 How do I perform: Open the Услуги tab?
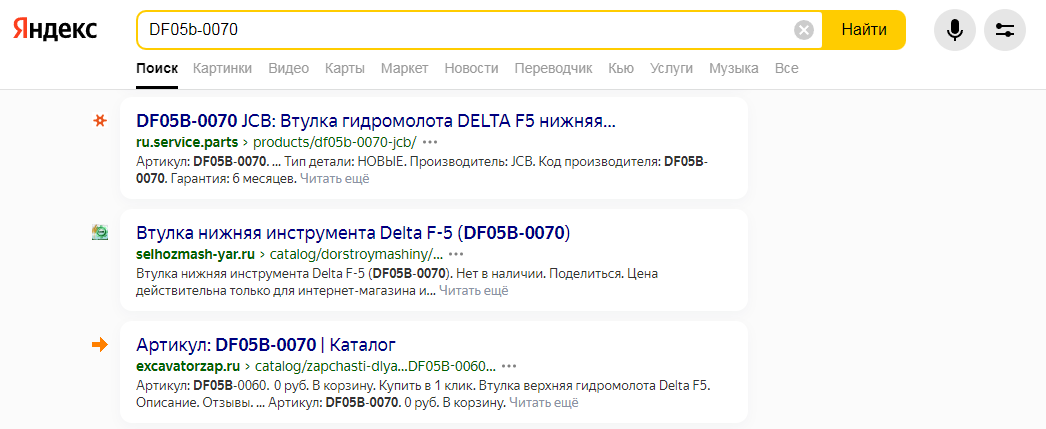pos(671,68)
